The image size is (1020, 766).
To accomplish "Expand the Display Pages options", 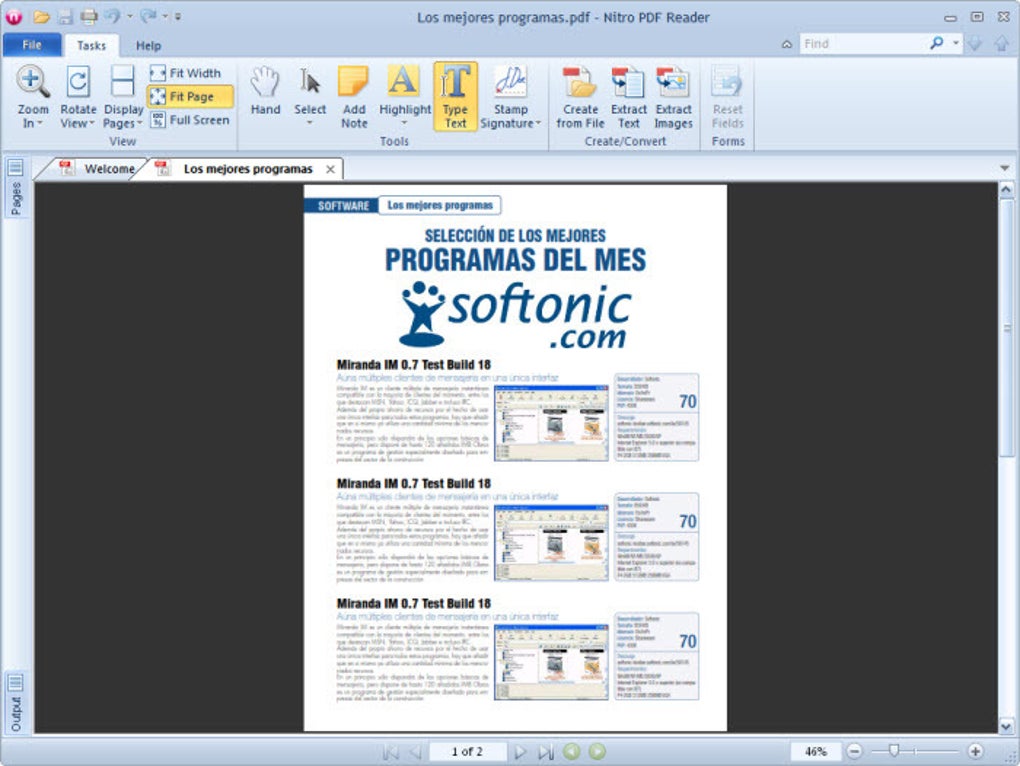I will (122, 95).
